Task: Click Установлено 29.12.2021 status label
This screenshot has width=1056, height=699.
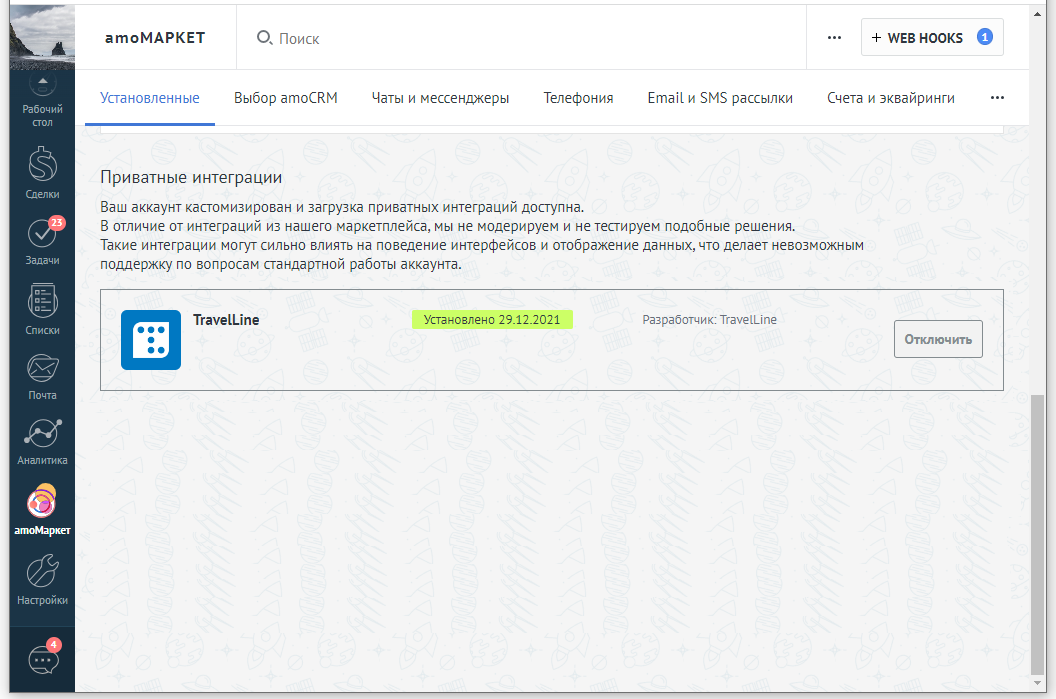Action: point(492,320)
